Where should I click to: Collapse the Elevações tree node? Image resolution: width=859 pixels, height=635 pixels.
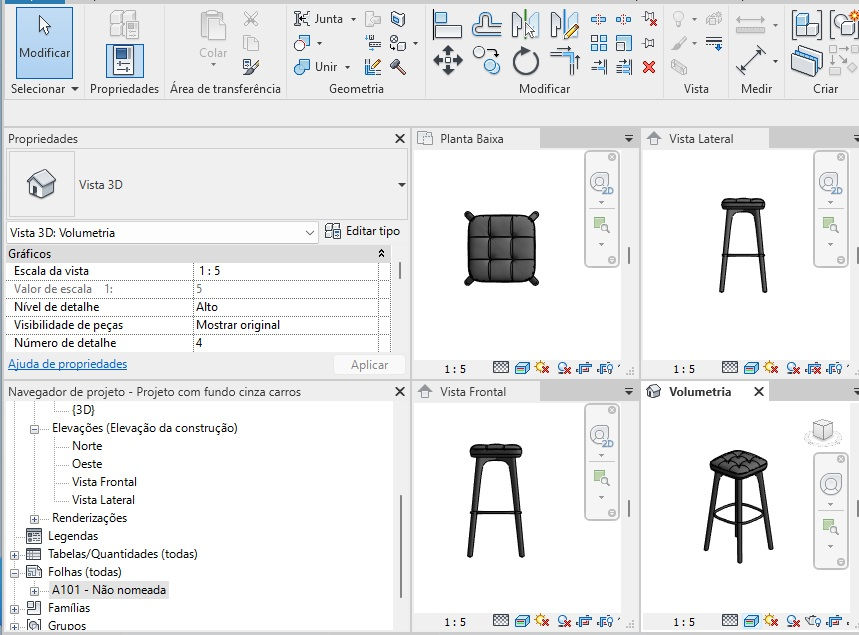click(34, 429)
